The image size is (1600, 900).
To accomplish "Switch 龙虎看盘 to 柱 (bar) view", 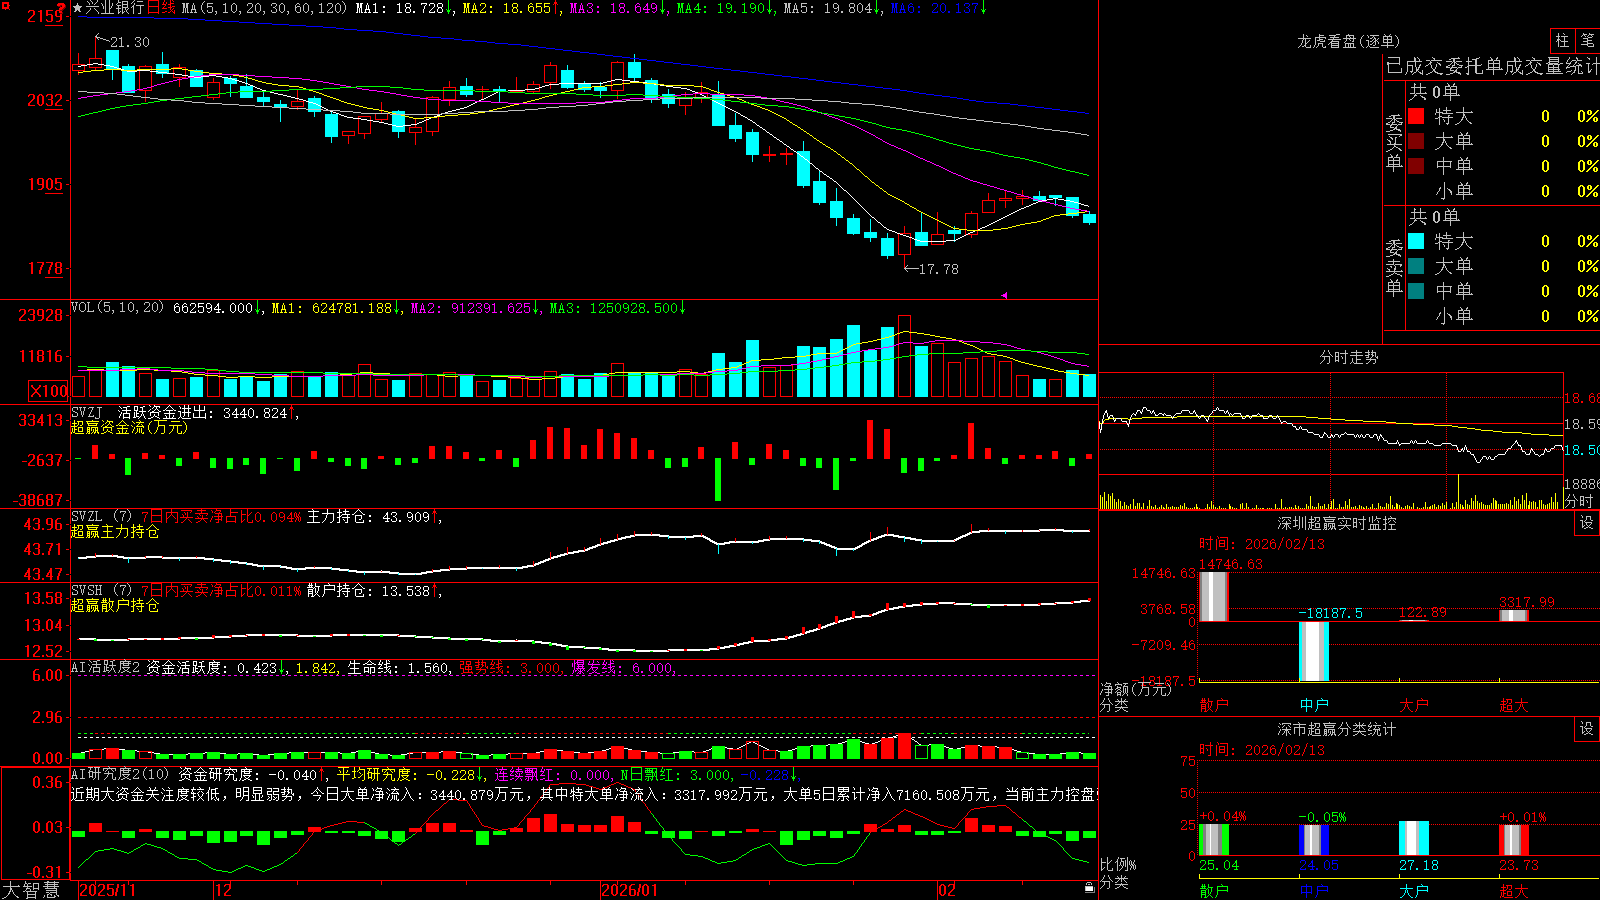I will [x=1562, y=40].
